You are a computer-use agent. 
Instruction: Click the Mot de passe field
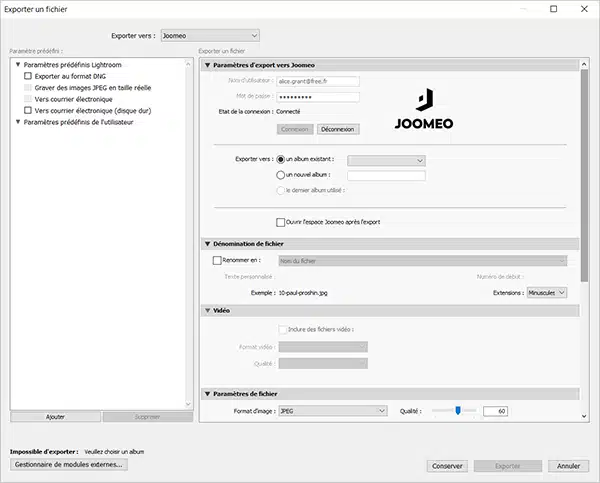click(318, 97)
